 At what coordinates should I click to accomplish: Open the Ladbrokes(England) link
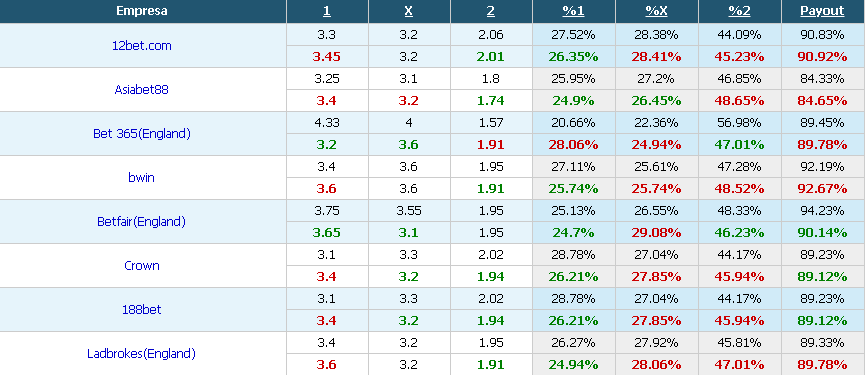coord(142,353)
